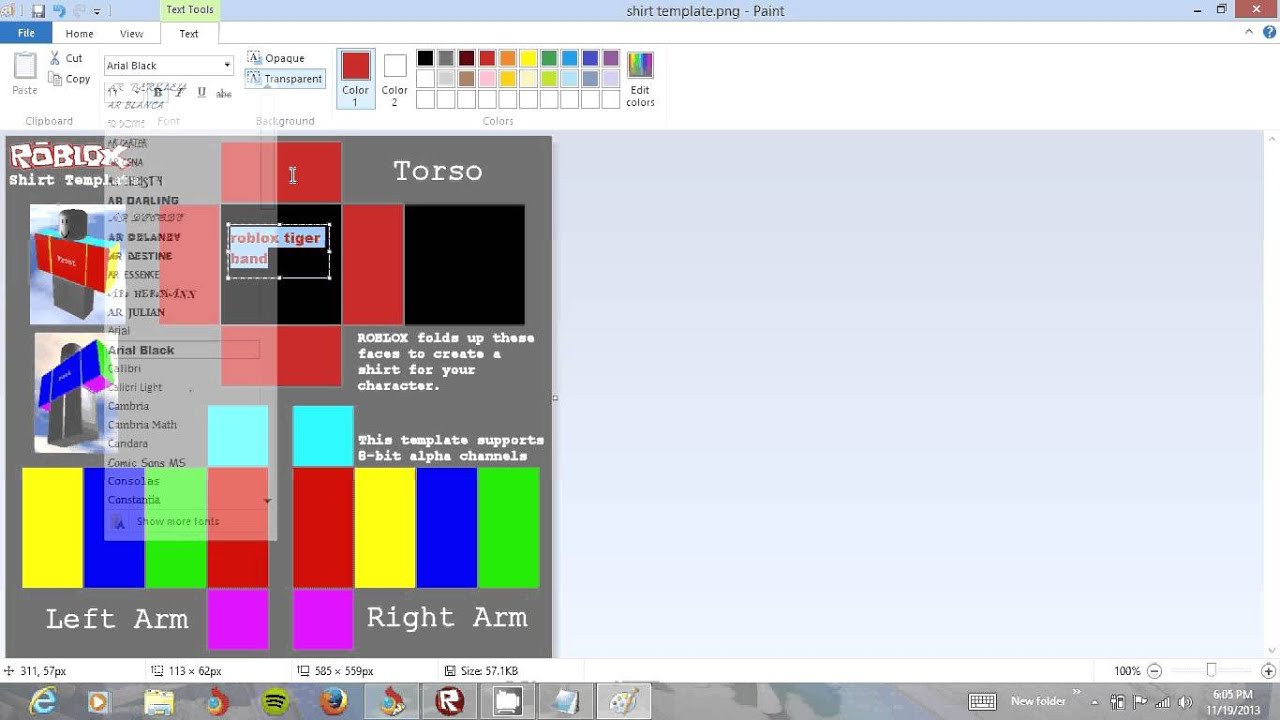
Task: Click the Save icon in quick access toolbar
Action: point(38,11)
